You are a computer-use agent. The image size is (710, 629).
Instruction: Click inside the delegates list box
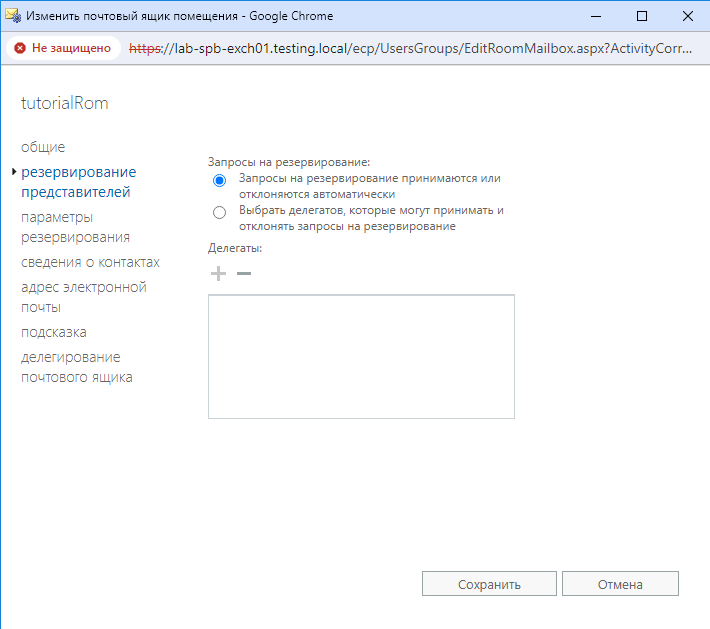361,356
